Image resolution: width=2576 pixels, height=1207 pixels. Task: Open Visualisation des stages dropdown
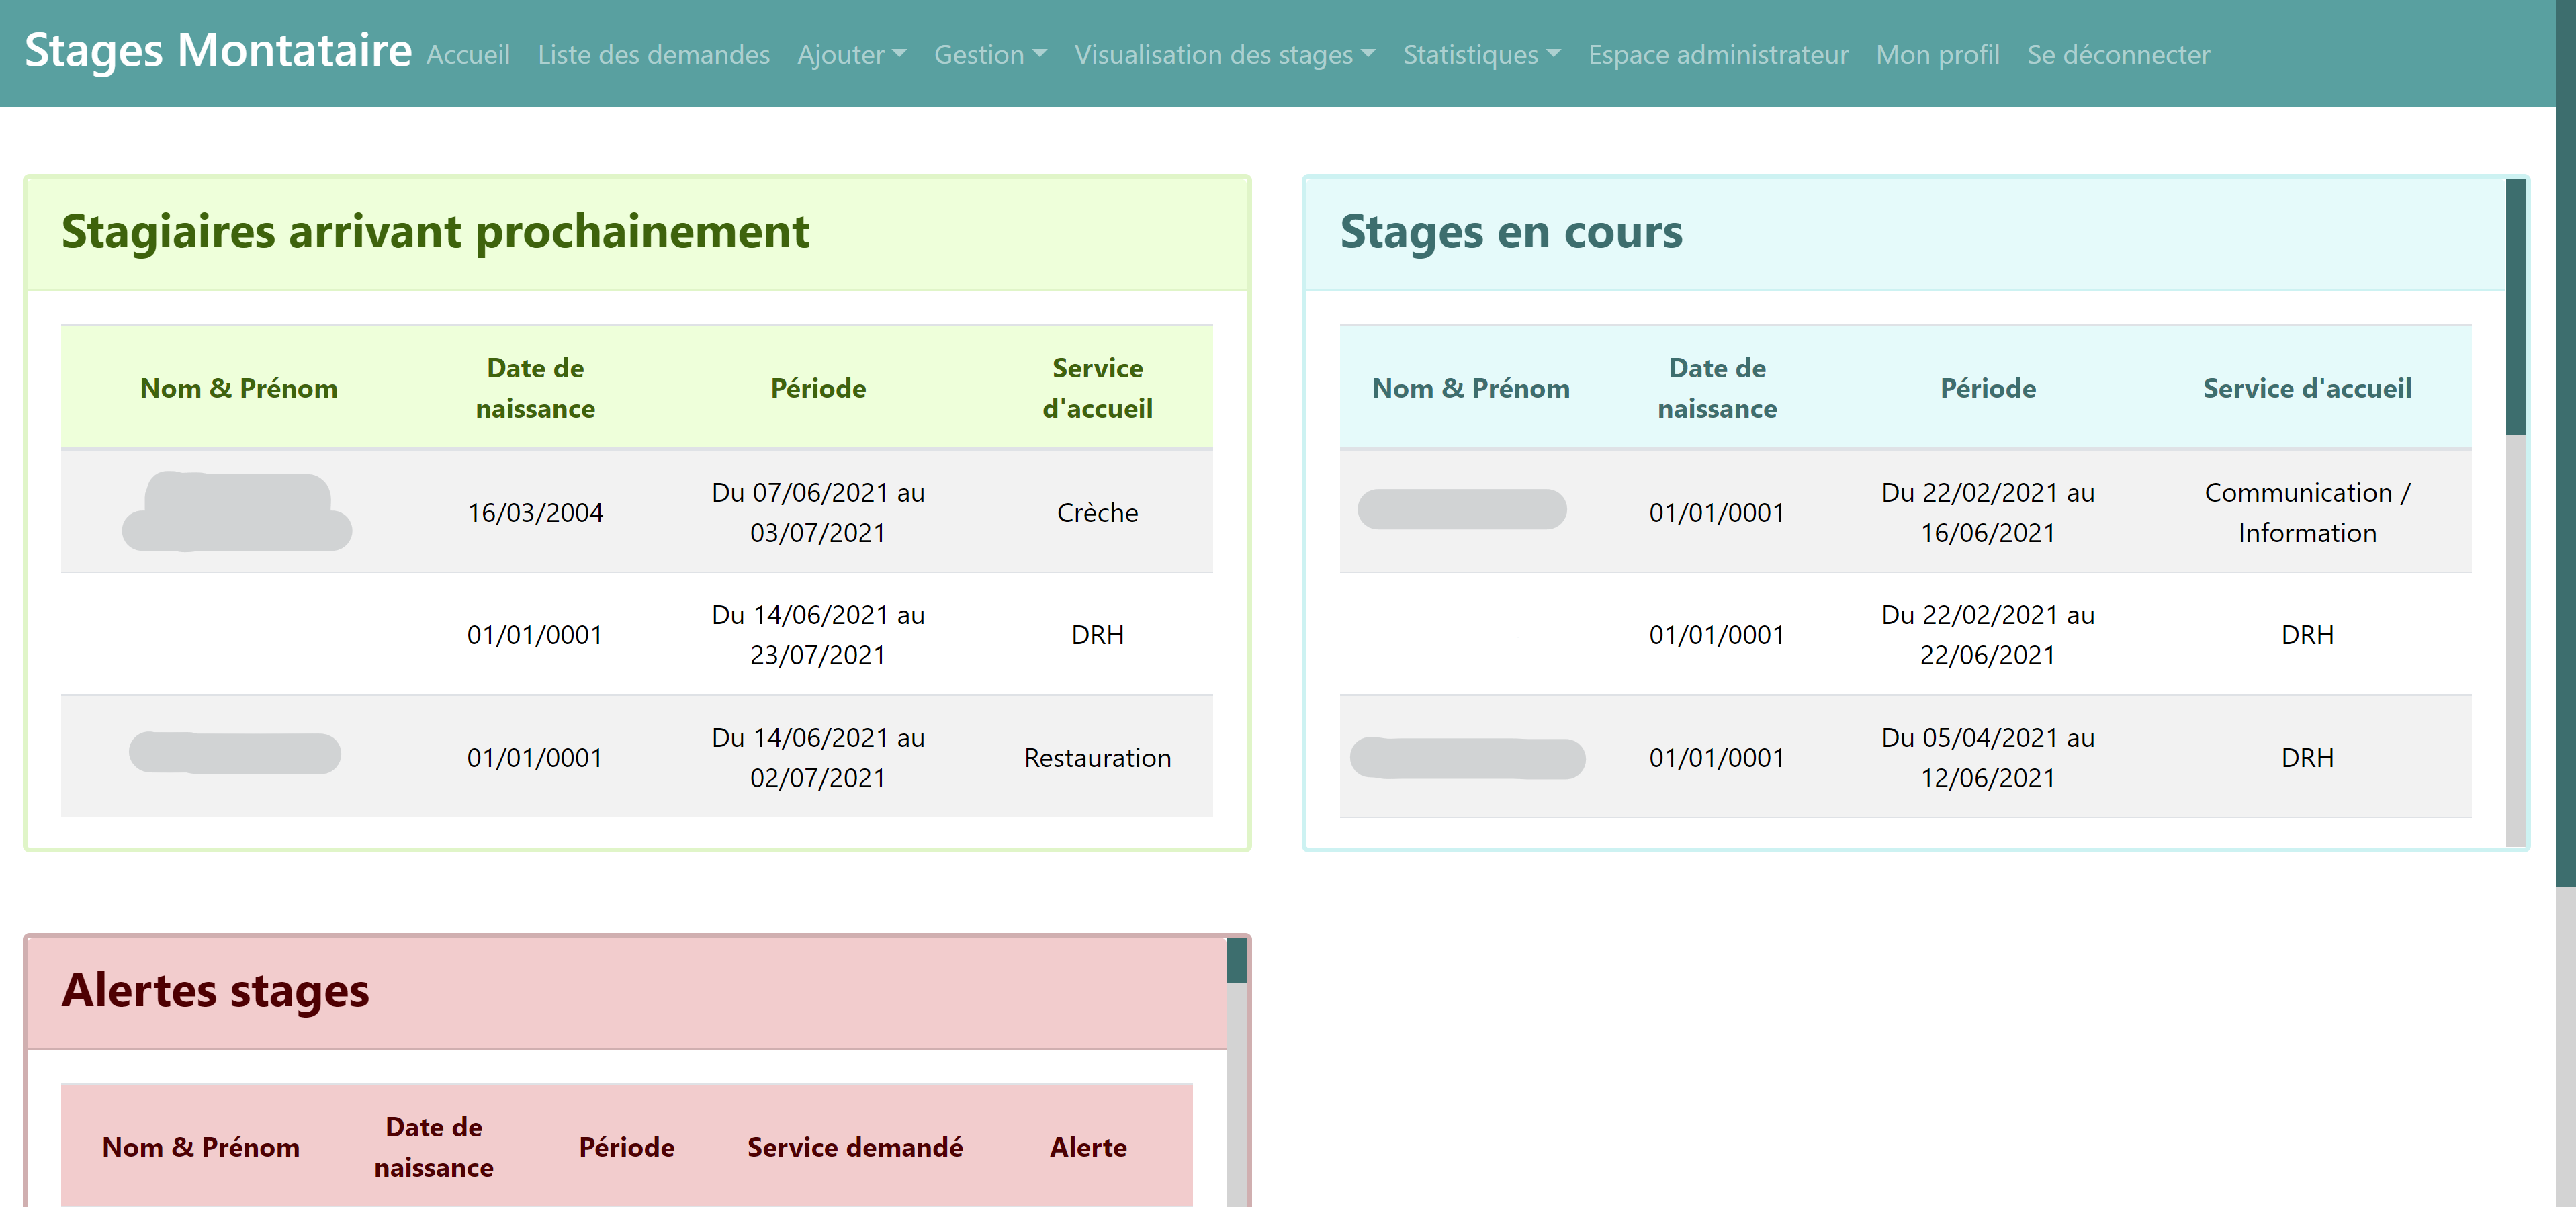click(1224, 55)
